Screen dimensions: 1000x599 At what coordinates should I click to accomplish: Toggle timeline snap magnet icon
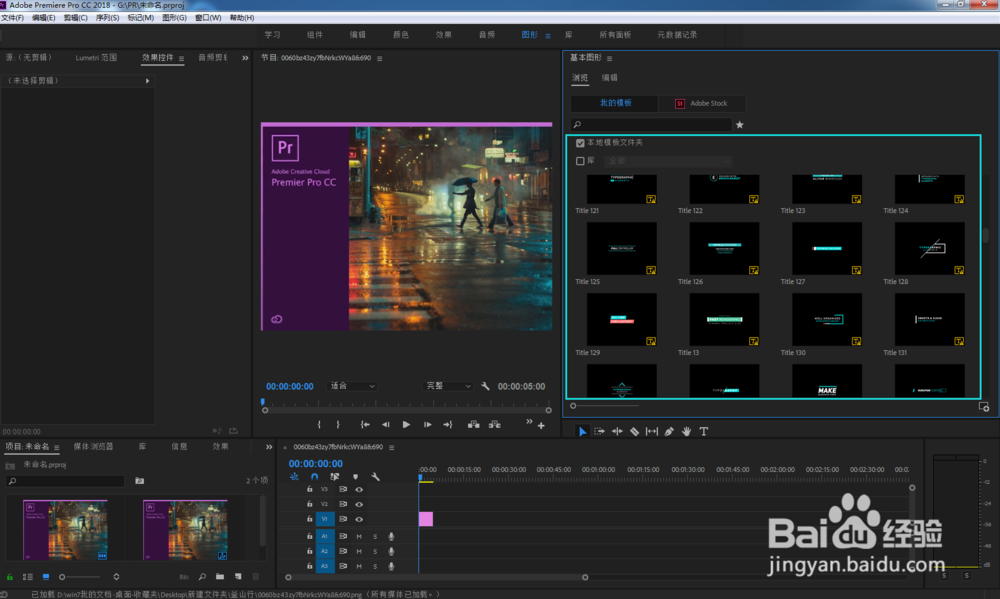[314, 477]
